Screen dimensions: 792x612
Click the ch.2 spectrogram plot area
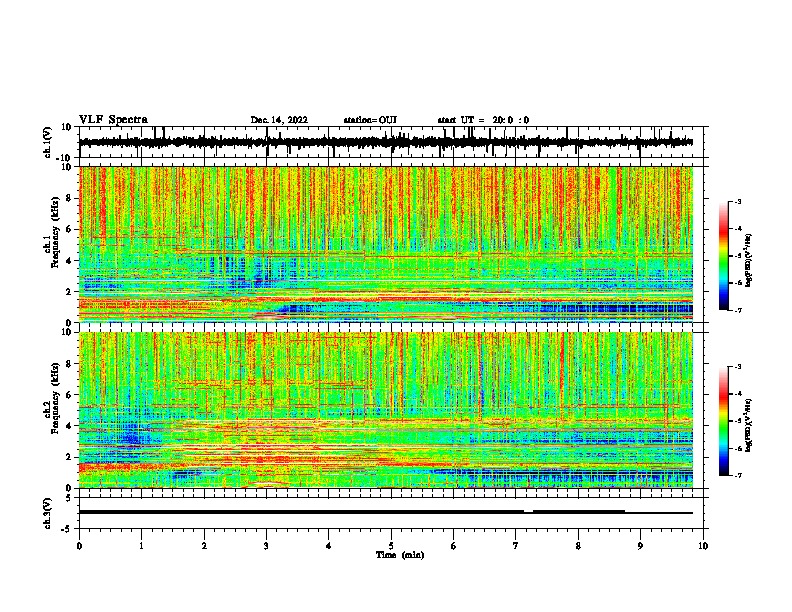(386, 410)
